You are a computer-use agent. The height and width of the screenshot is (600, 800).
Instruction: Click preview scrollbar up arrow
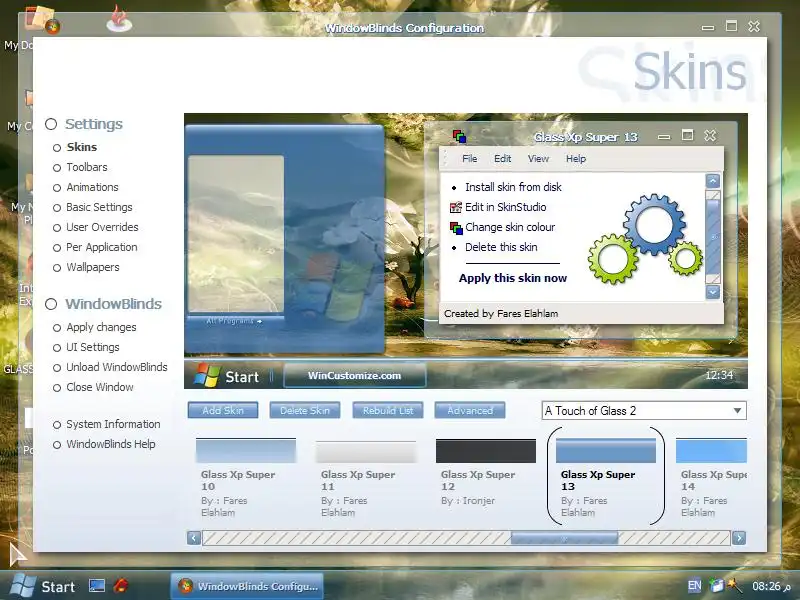[713, 181]
